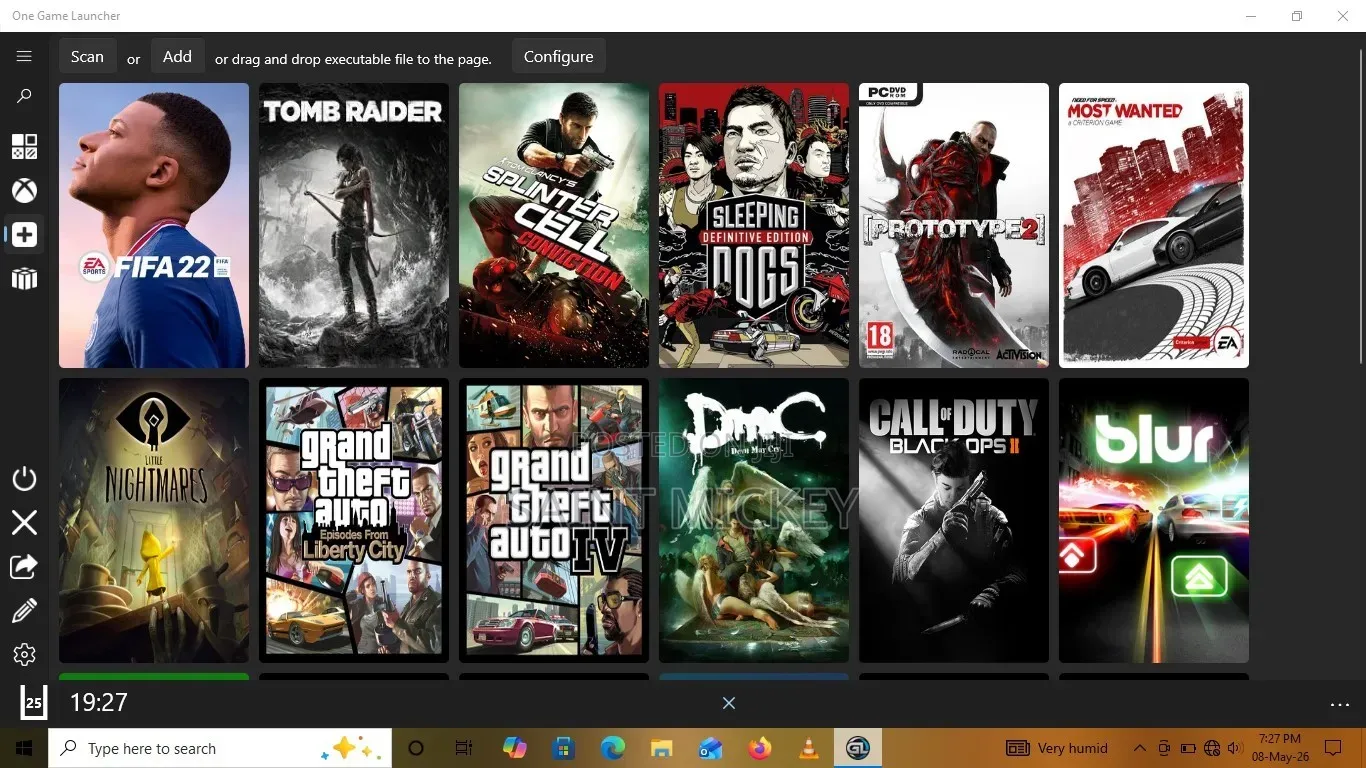The width and height of the screenshot is (1366, 768).
Task: Expand the hidden system tray icons chevron
Action: (1139, 748)
